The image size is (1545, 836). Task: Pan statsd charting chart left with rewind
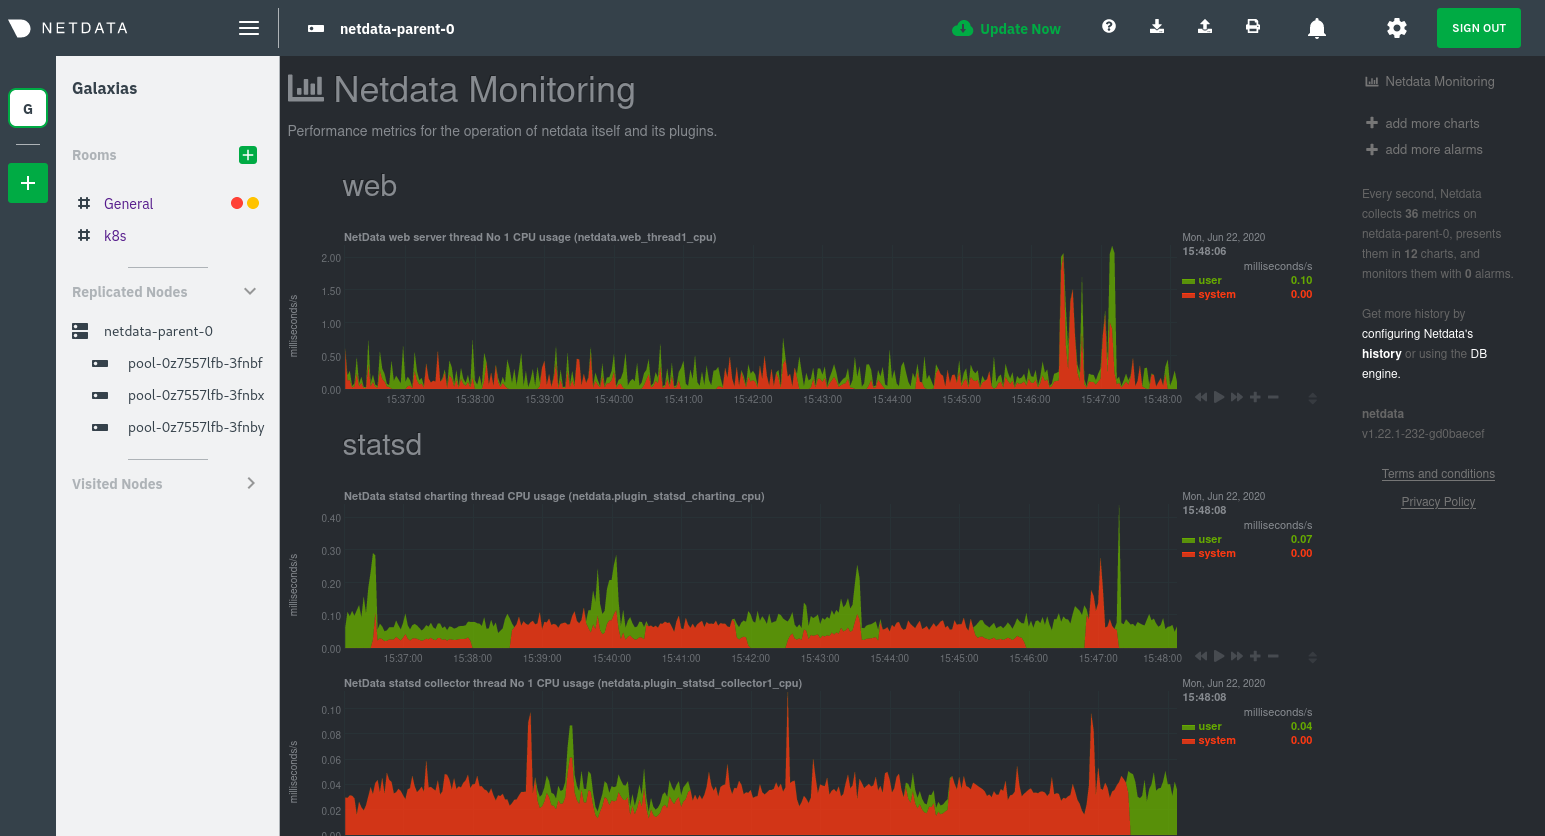click(1201, 656)
